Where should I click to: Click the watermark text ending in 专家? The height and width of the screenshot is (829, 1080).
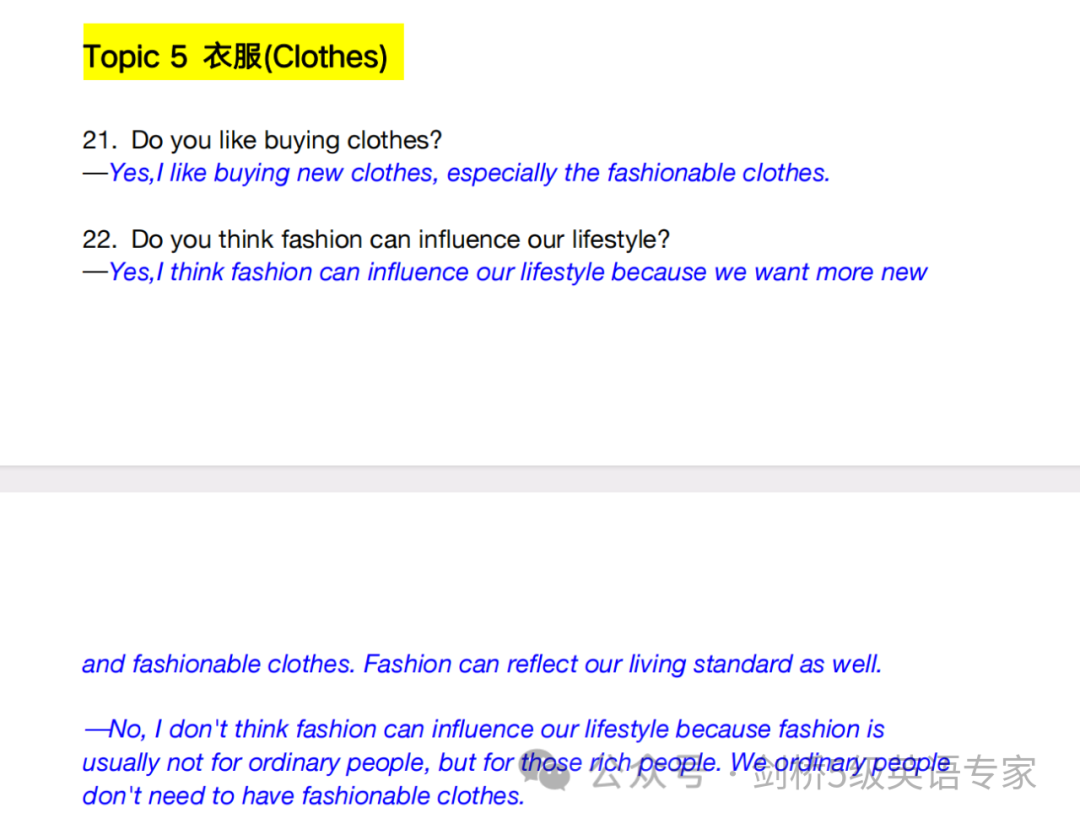point(895,773)
